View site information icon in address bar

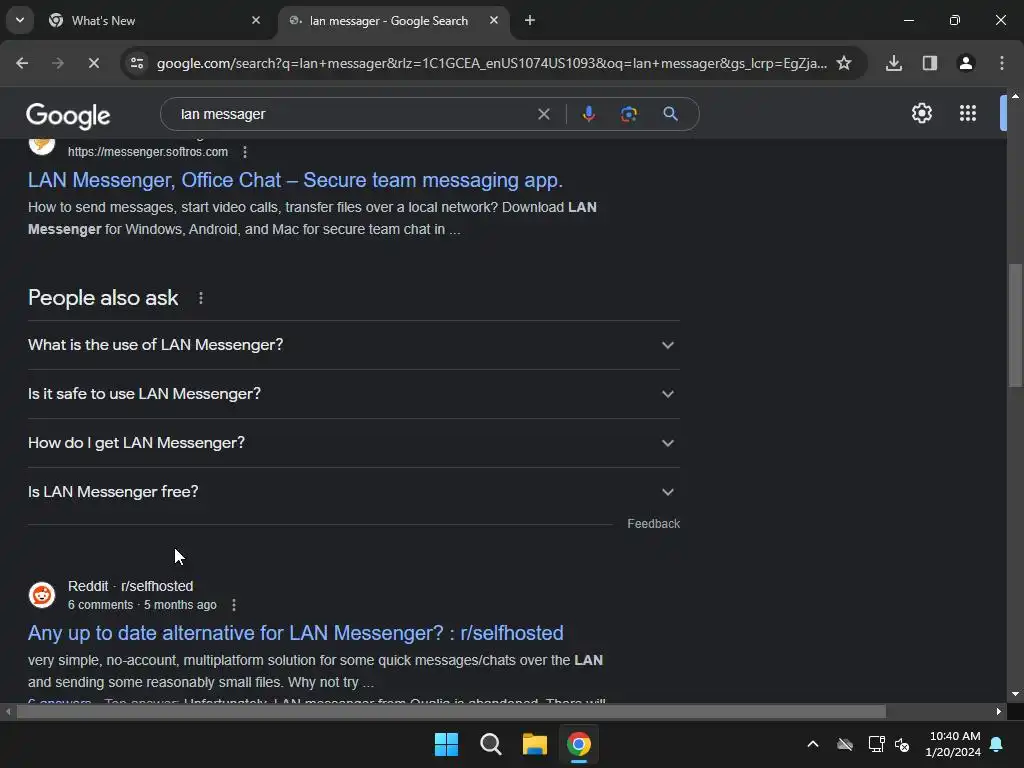coord(137,63)
